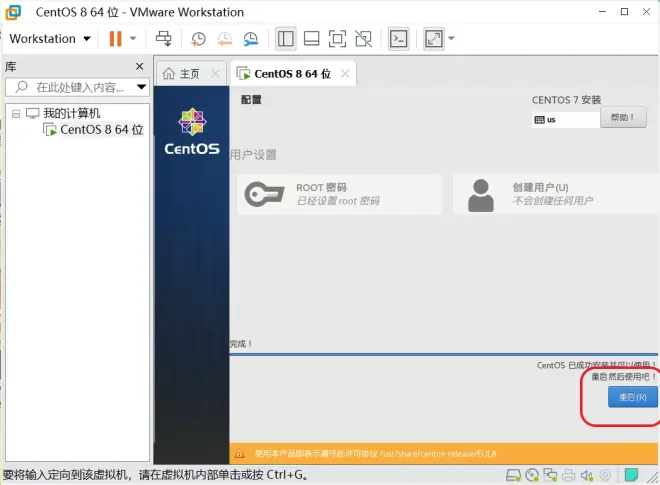Take a snapshot of the VM
Image resolution: width=660 pixels, height=485 pixels.
[198, 39]
